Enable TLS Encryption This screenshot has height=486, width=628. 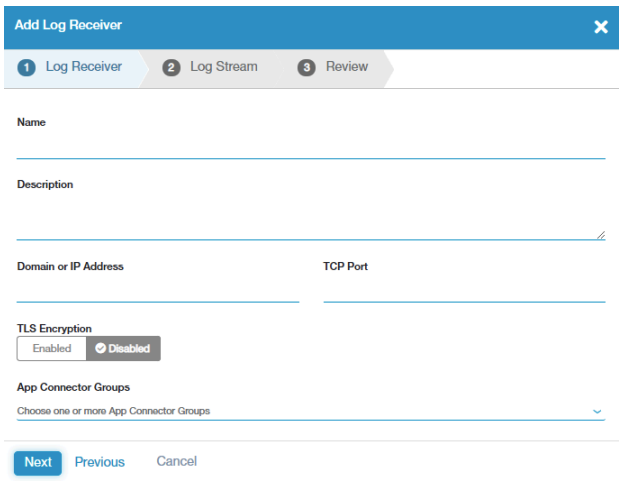tap(52, 349)
